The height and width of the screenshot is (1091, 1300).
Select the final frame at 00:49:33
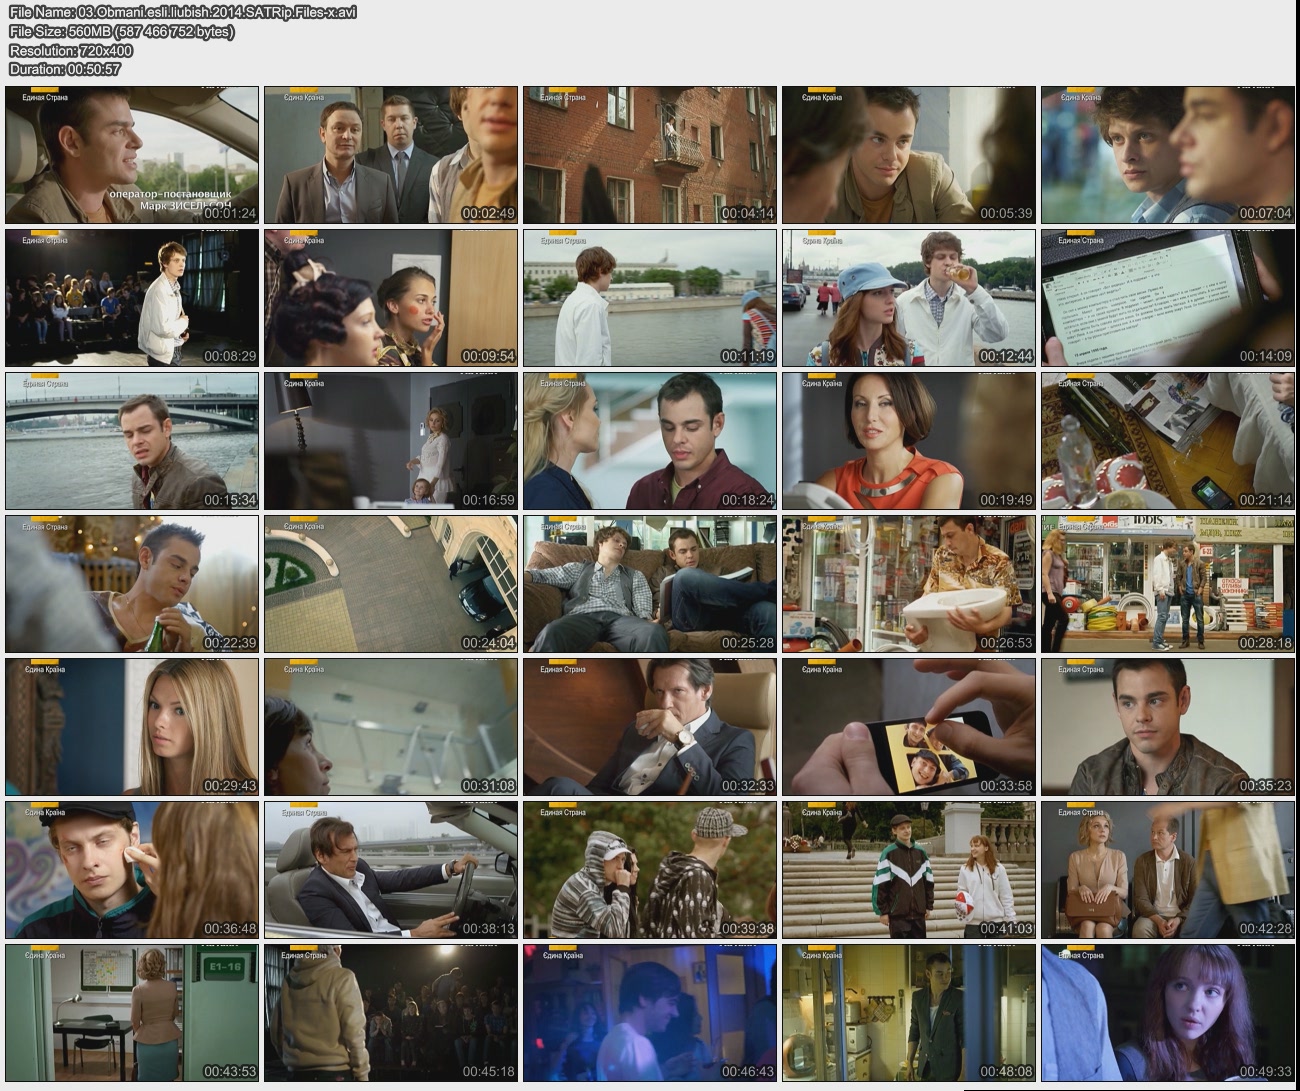(x=1168, y=1012)
